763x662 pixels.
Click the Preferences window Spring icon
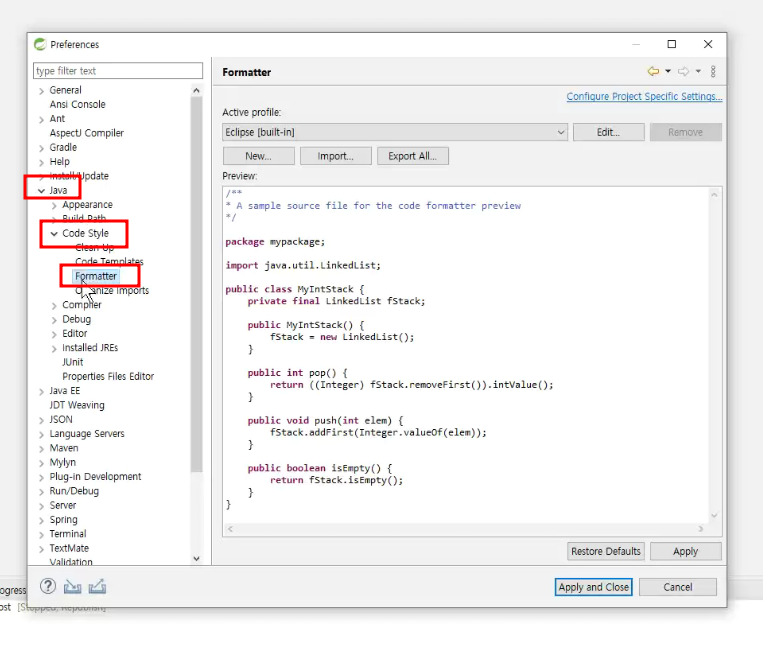[x=40, y=44]
